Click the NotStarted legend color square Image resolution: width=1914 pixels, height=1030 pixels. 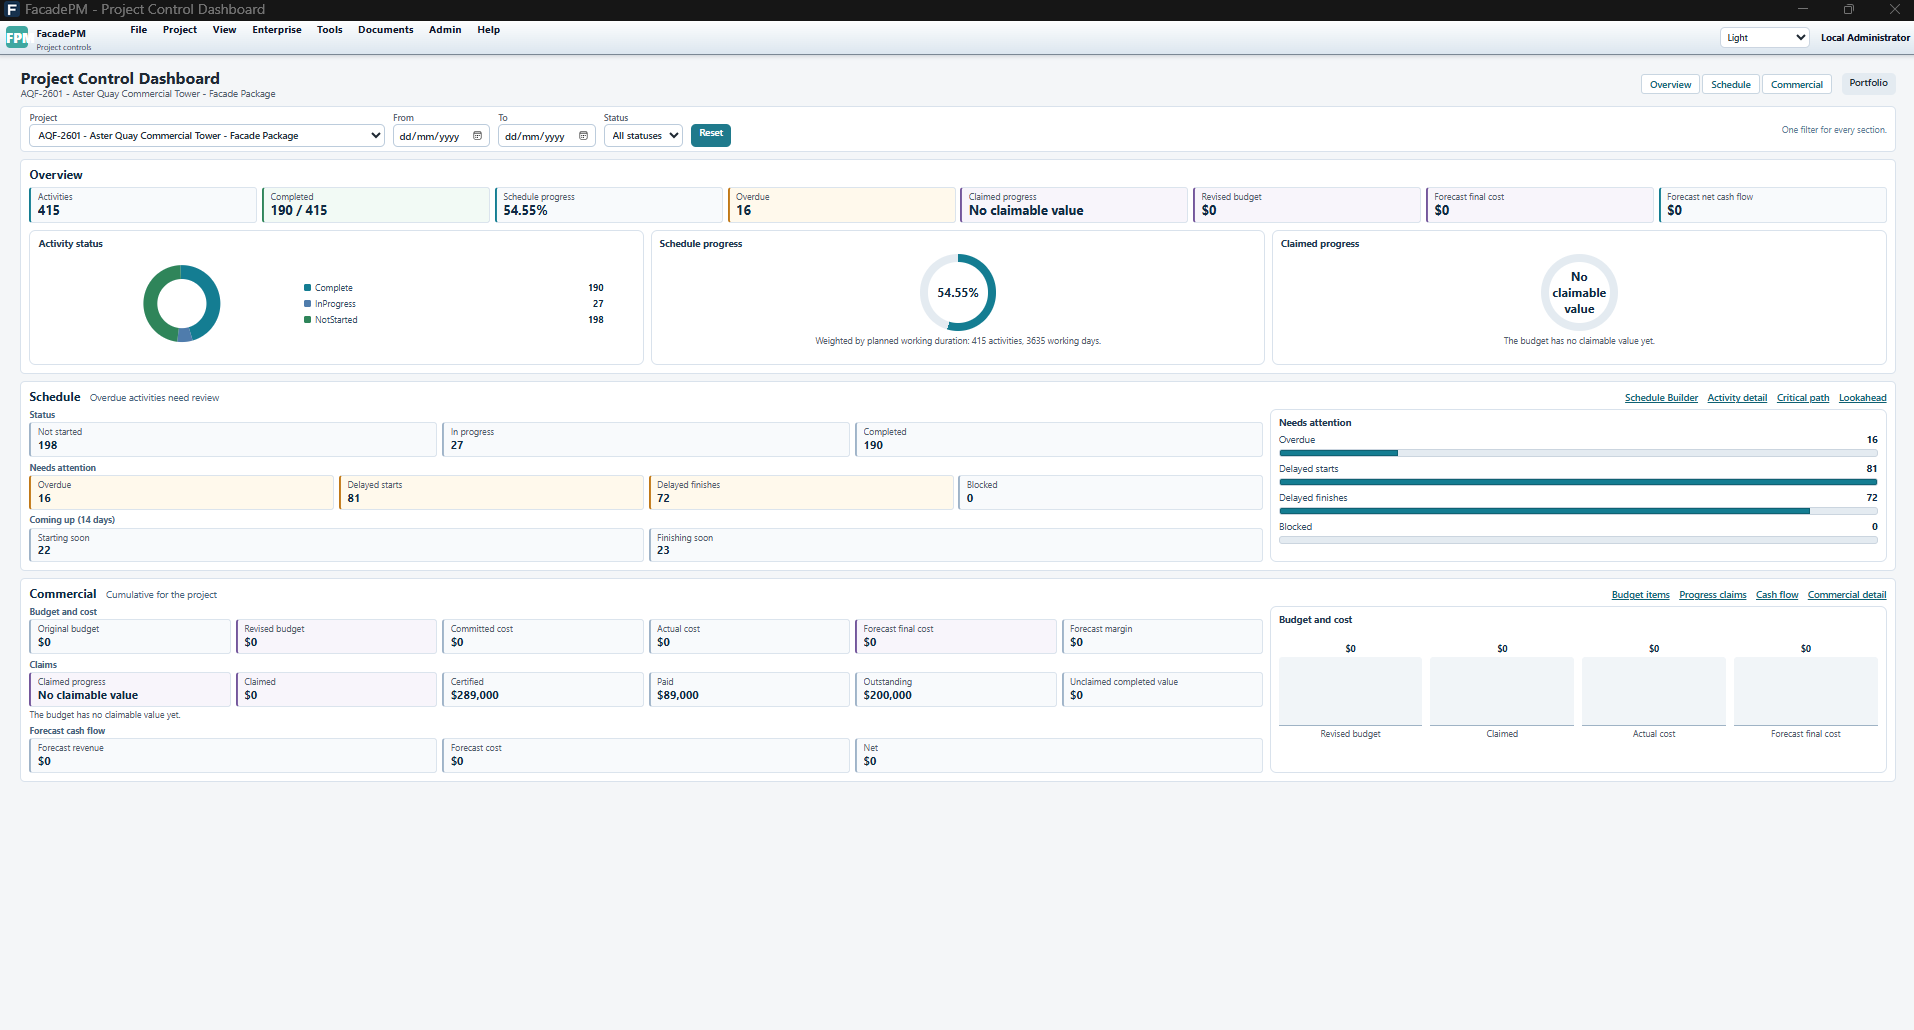[307, 320]
